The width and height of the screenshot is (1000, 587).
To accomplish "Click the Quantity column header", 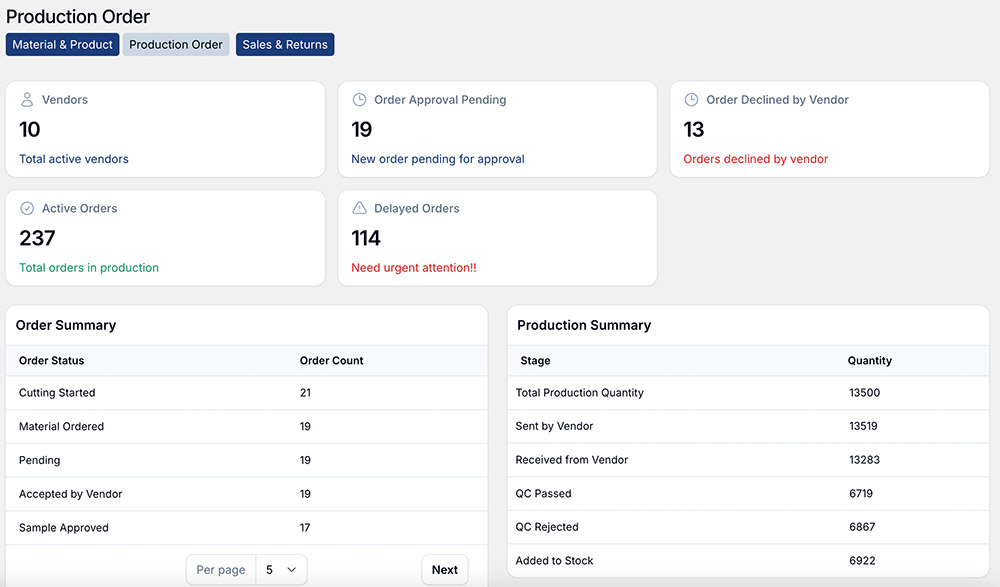I will [869, 361].
